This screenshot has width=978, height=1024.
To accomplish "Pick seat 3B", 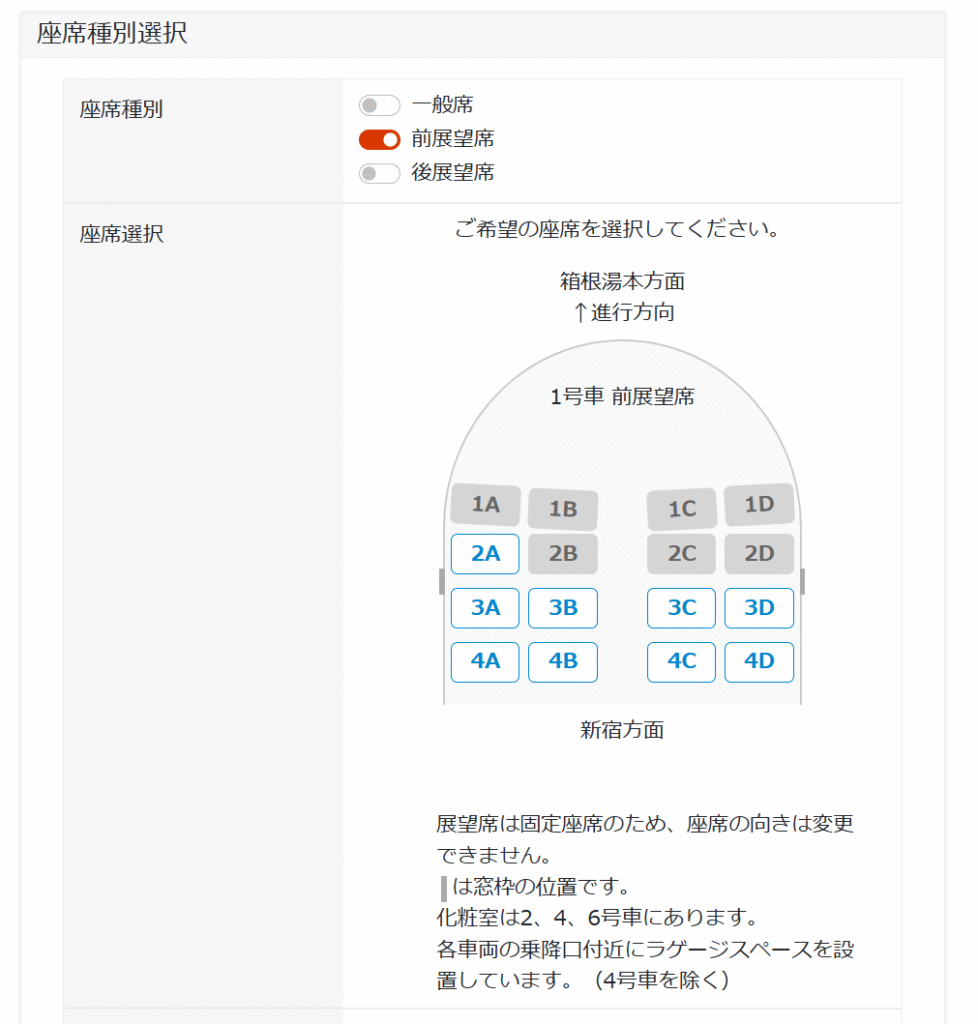I will (x=563, y=608).
